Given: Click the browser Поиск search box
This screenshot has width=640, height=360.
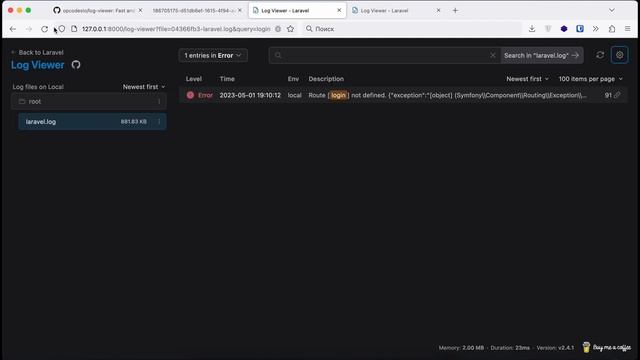Looking at the screenshot, I should coord(412,29).
